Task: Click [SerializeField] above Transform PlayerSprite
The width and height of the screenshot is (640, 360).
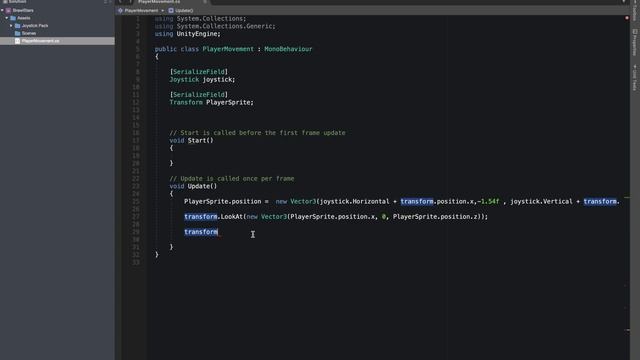Action: click(x=199, y=95)
